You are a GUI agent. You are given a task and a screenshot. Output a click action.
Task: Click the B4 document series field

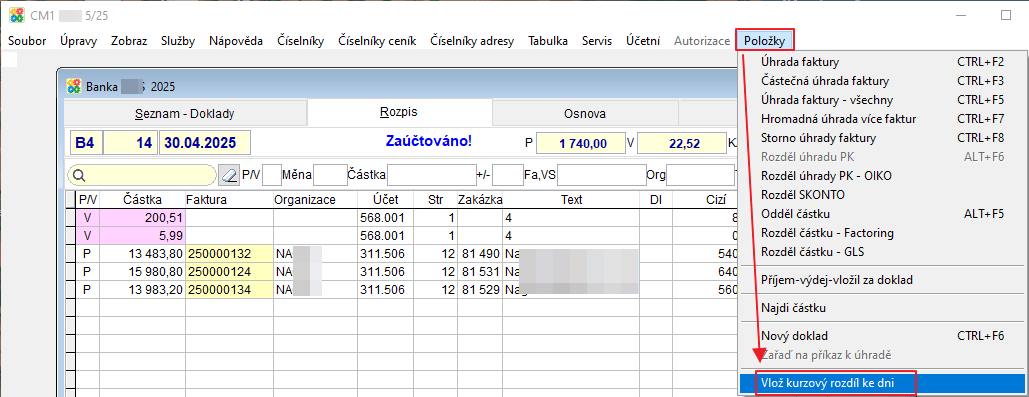click(86, 142)
